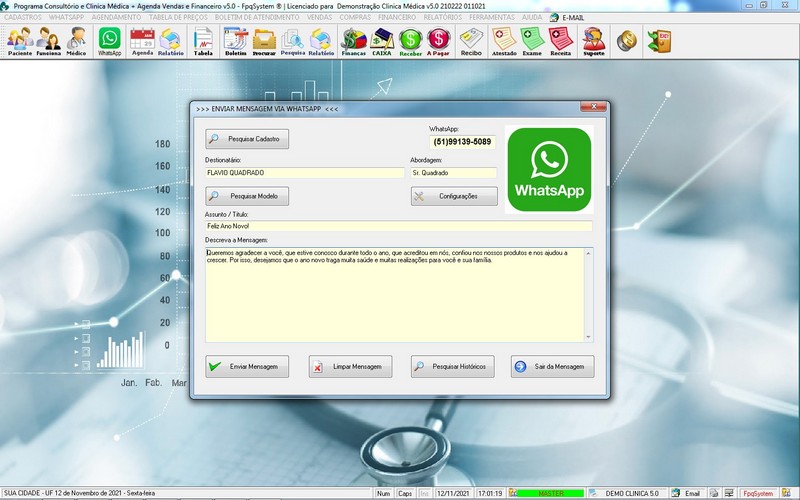The height and width of the screenshot is (500, 800).
Task: Open the AGENDAMENTO menu
Action: click(x=116, y=17)
